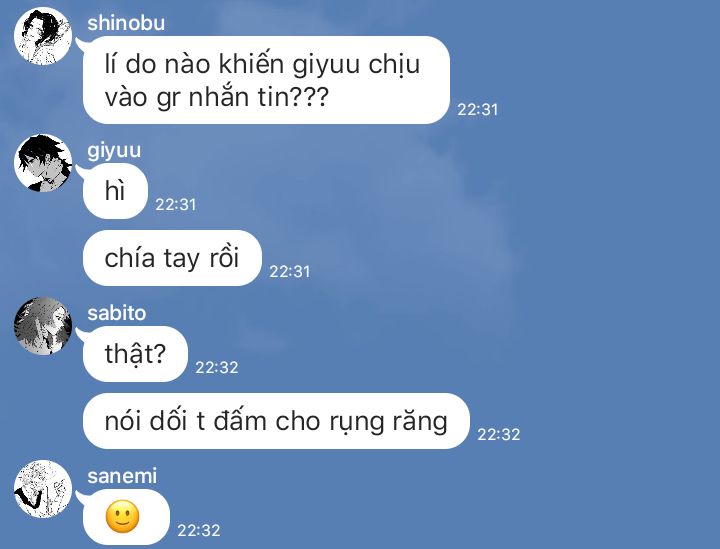Tap sanemi's profile avatar

[x=43, y=489]
